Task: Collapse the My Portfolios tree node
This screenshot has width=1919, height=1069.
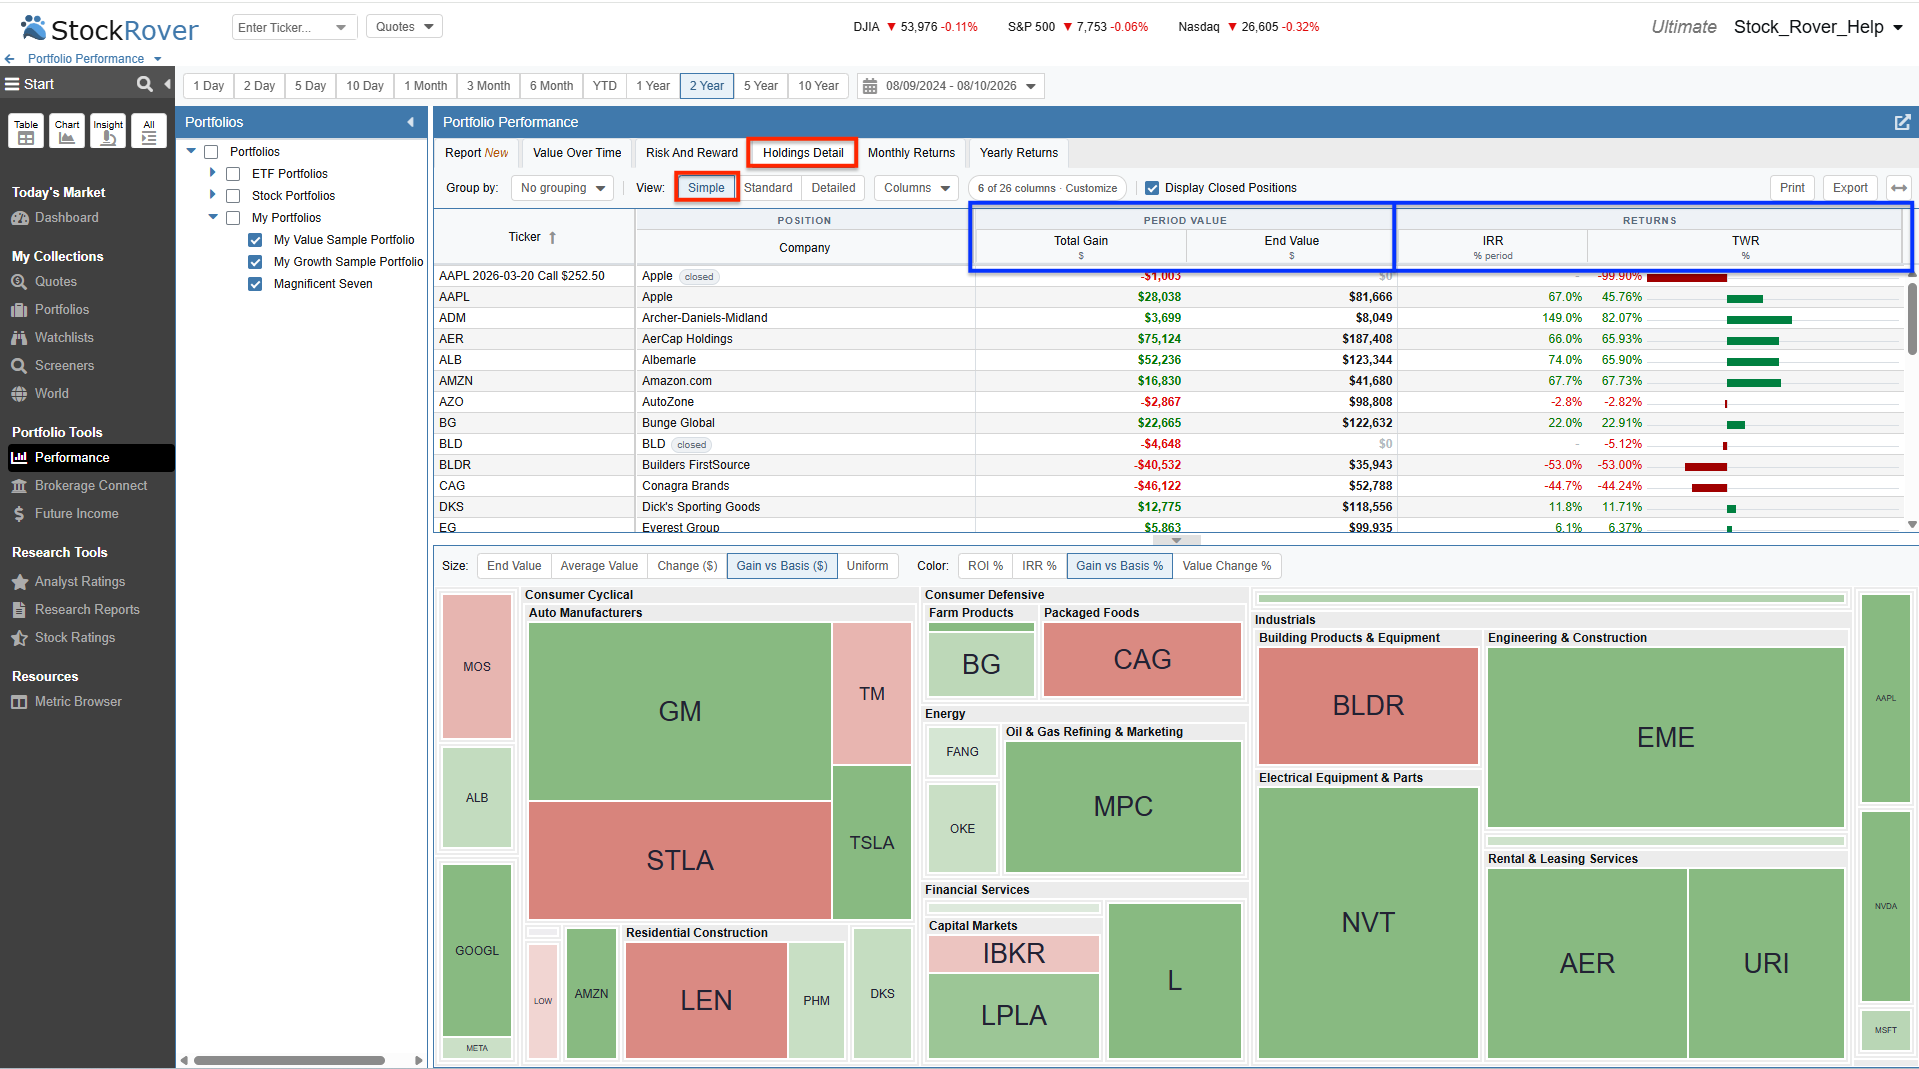Action: point(212,217)
